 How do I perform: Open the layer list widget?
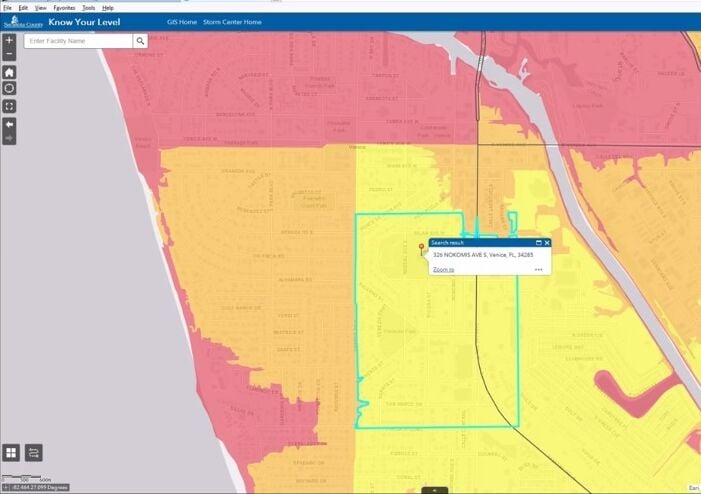34,453
